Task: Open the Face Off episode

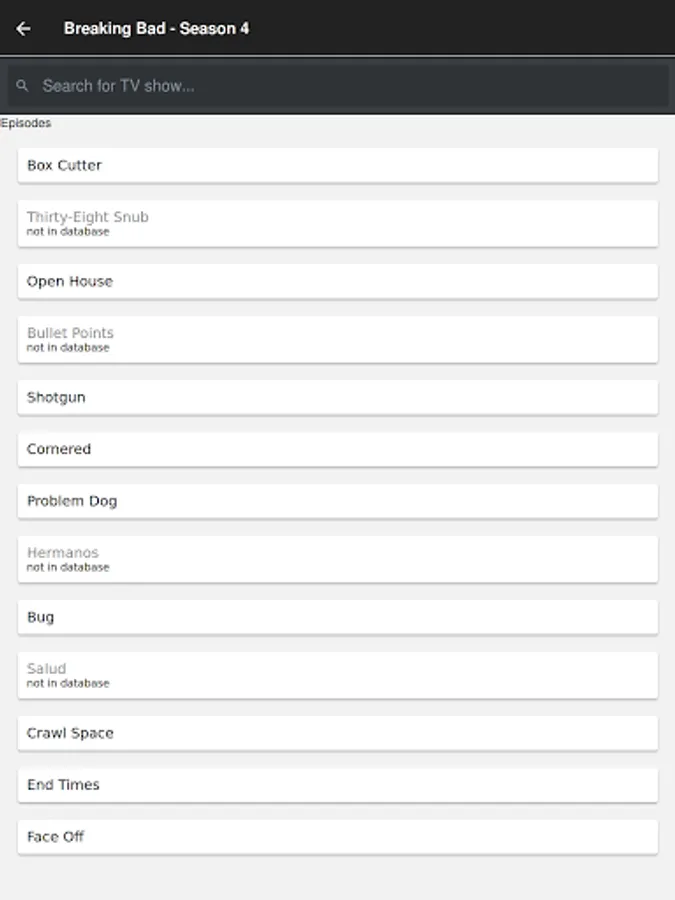Action: point(337,837)
